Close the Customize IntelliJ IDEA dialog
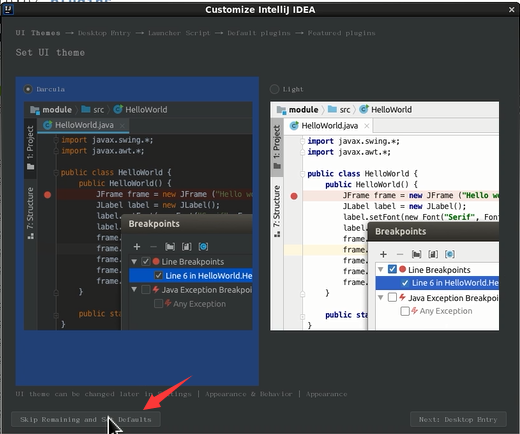This screenshot has height=434, width=520. pyautogui.click(x=512, y=10)
